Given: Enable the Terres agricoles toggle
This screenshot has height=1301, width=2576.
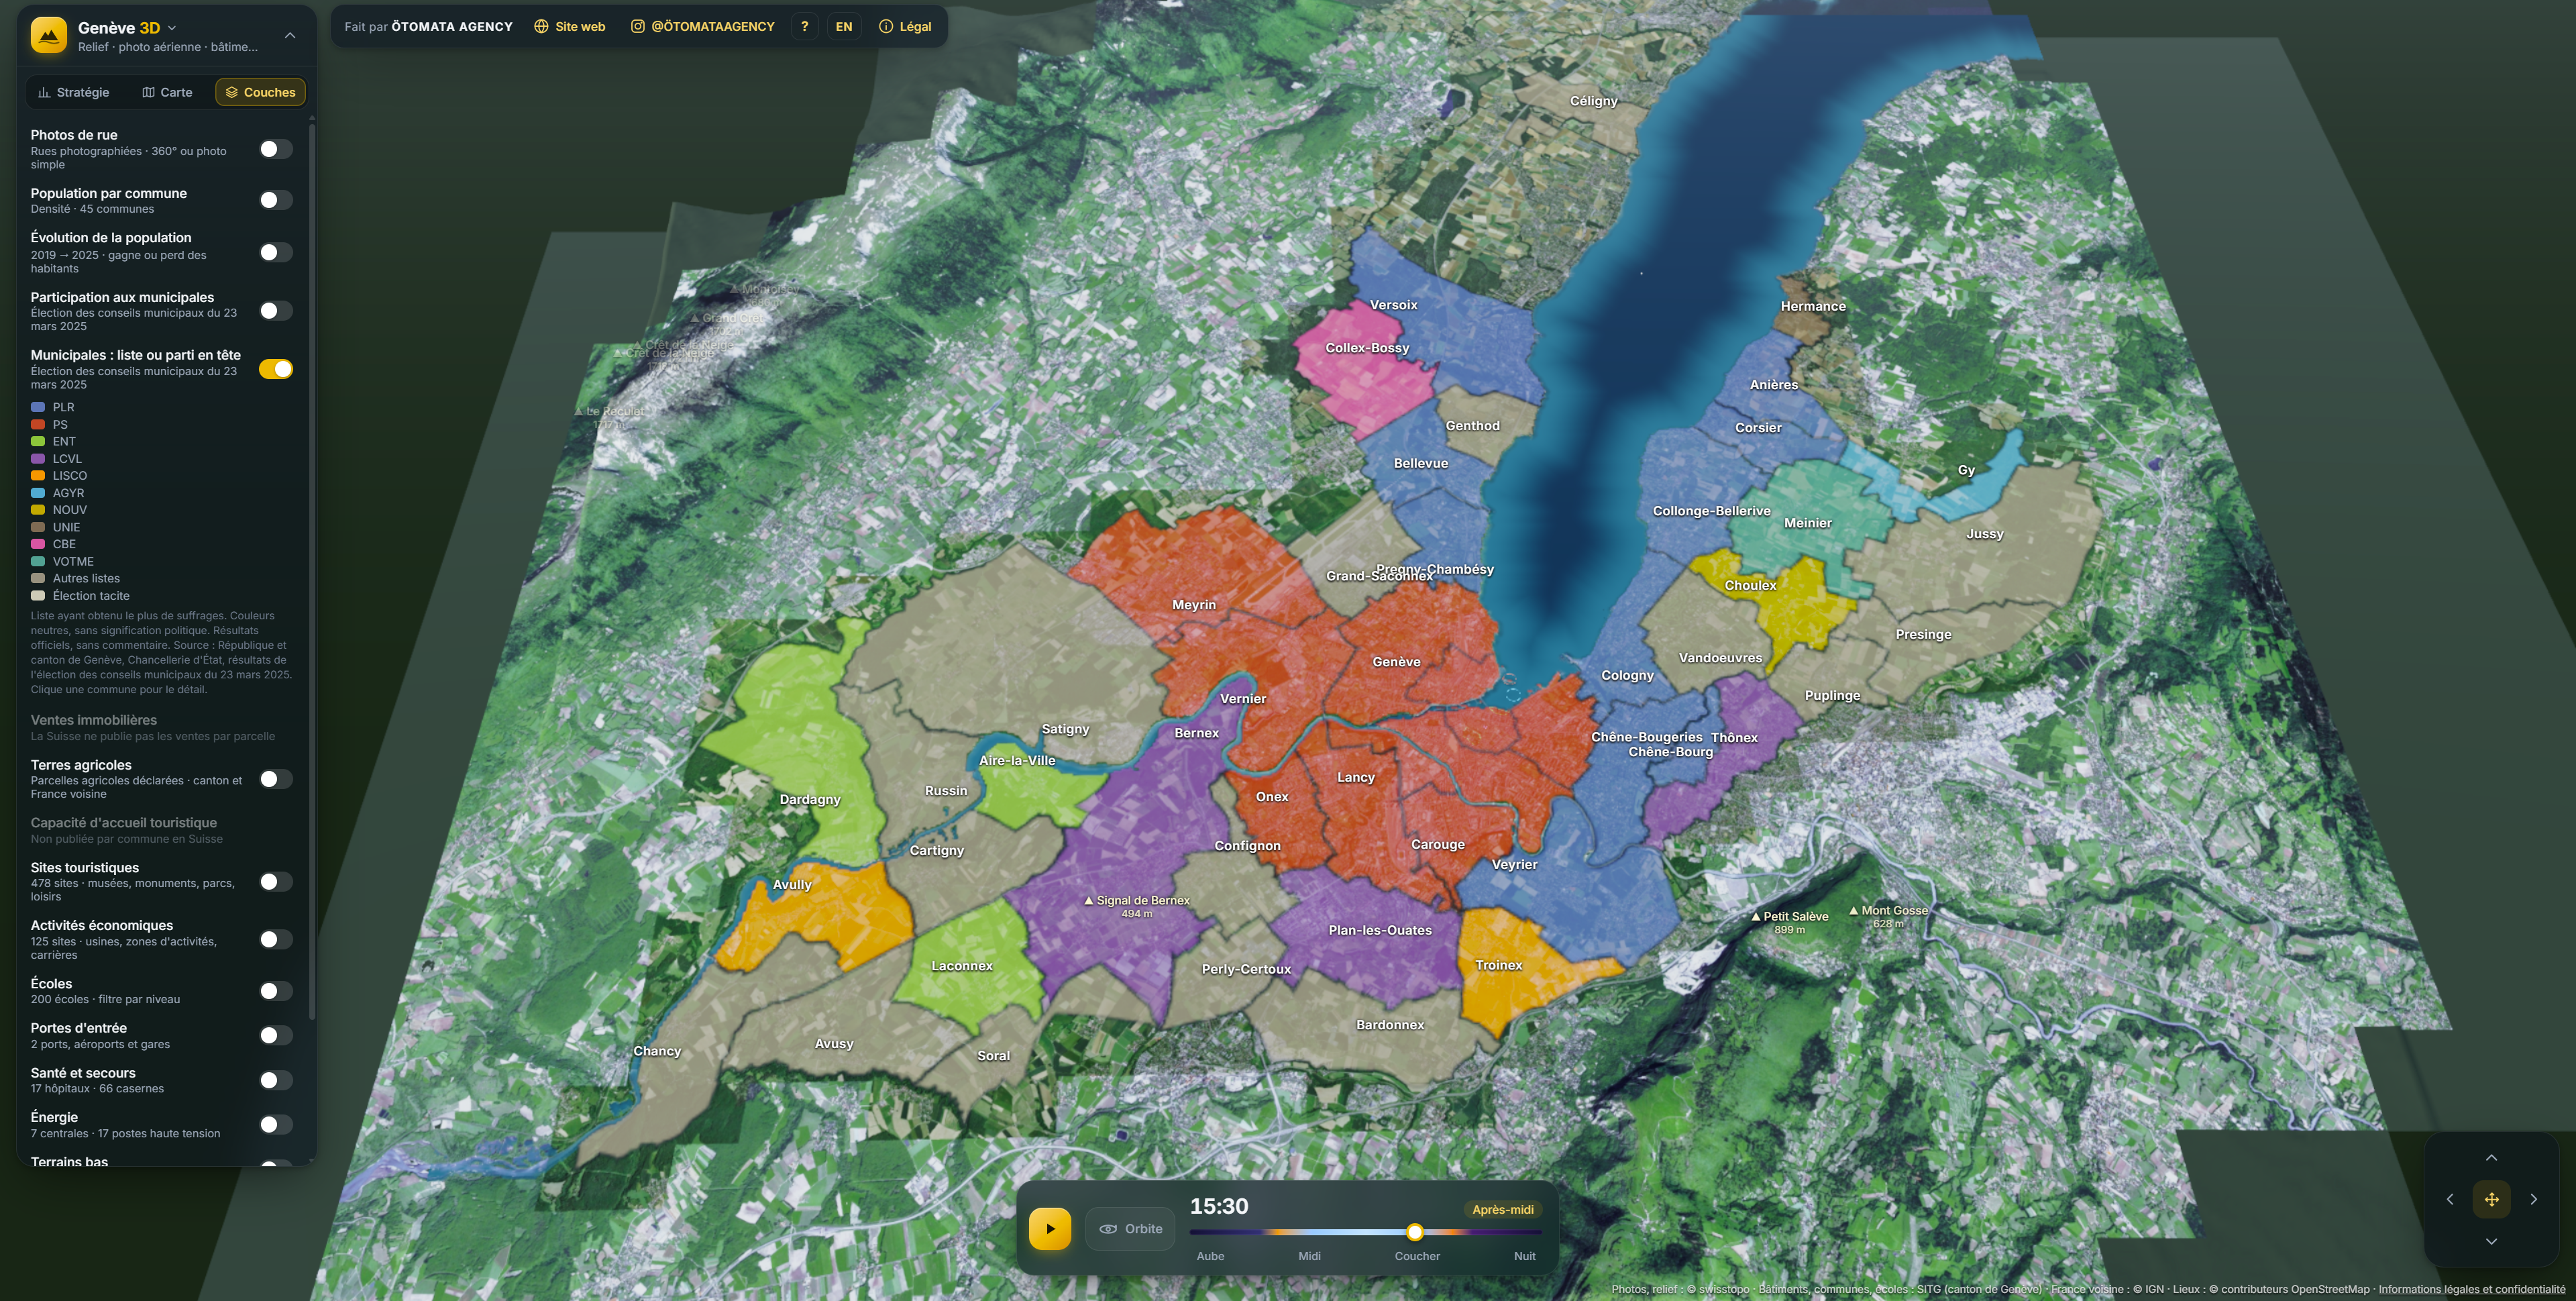Looking at the screenshot, I should click(x=276, y=779).
